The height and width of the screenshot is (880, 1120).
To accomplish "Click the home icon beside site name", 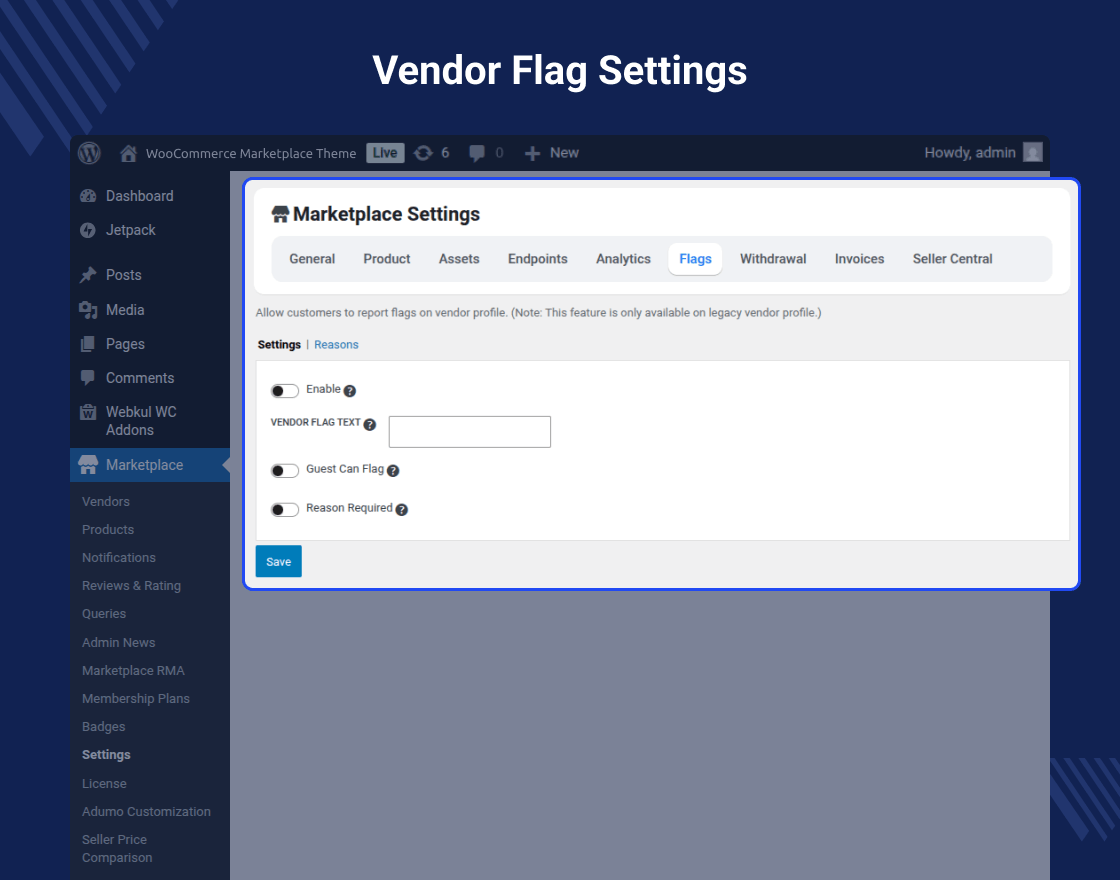I will (129, 153).
